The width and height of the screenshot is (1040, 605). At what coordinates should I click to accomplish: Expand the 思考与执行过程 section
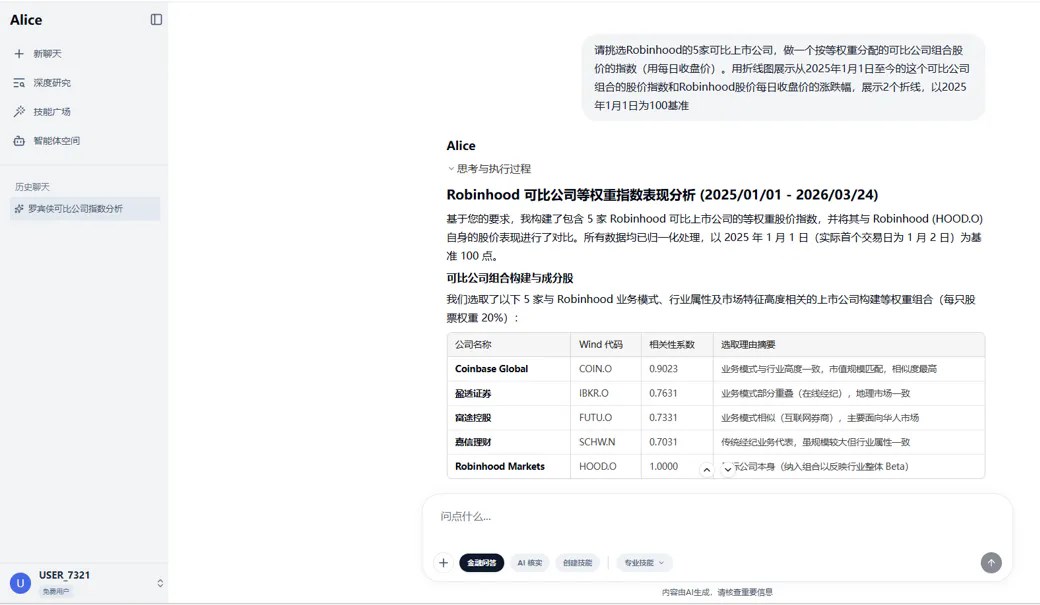coord(489,169)
